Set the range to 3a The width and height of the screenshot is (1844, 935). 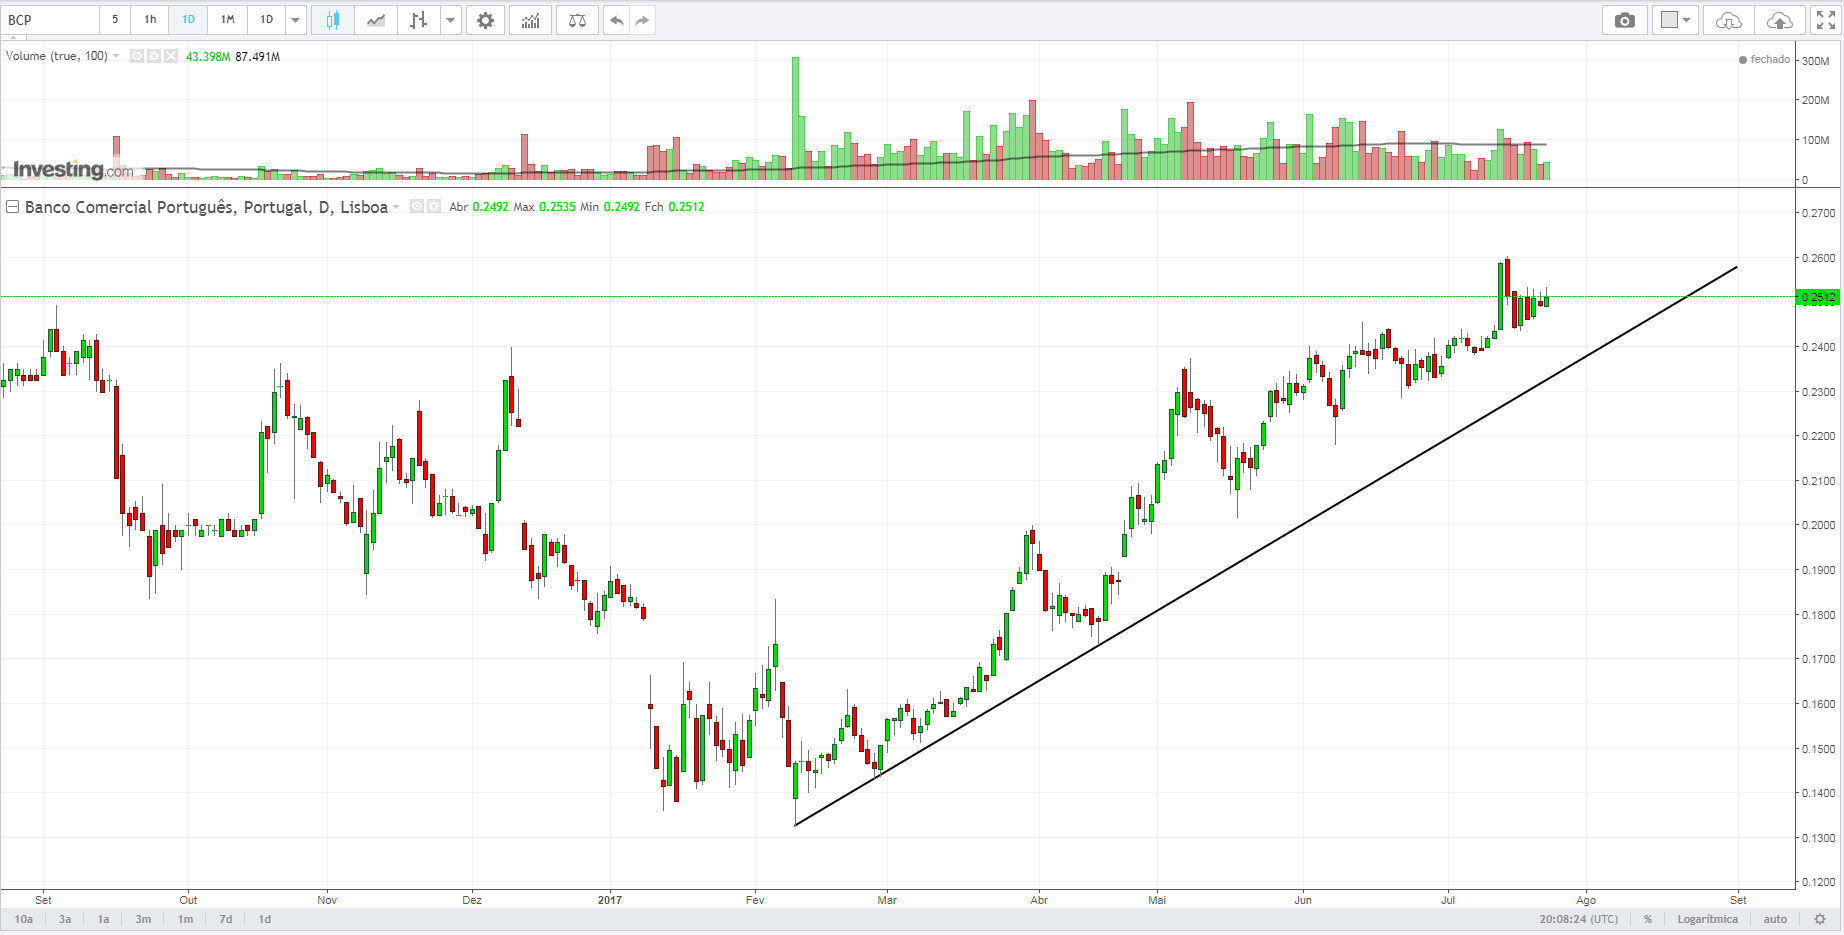[65, 919]
